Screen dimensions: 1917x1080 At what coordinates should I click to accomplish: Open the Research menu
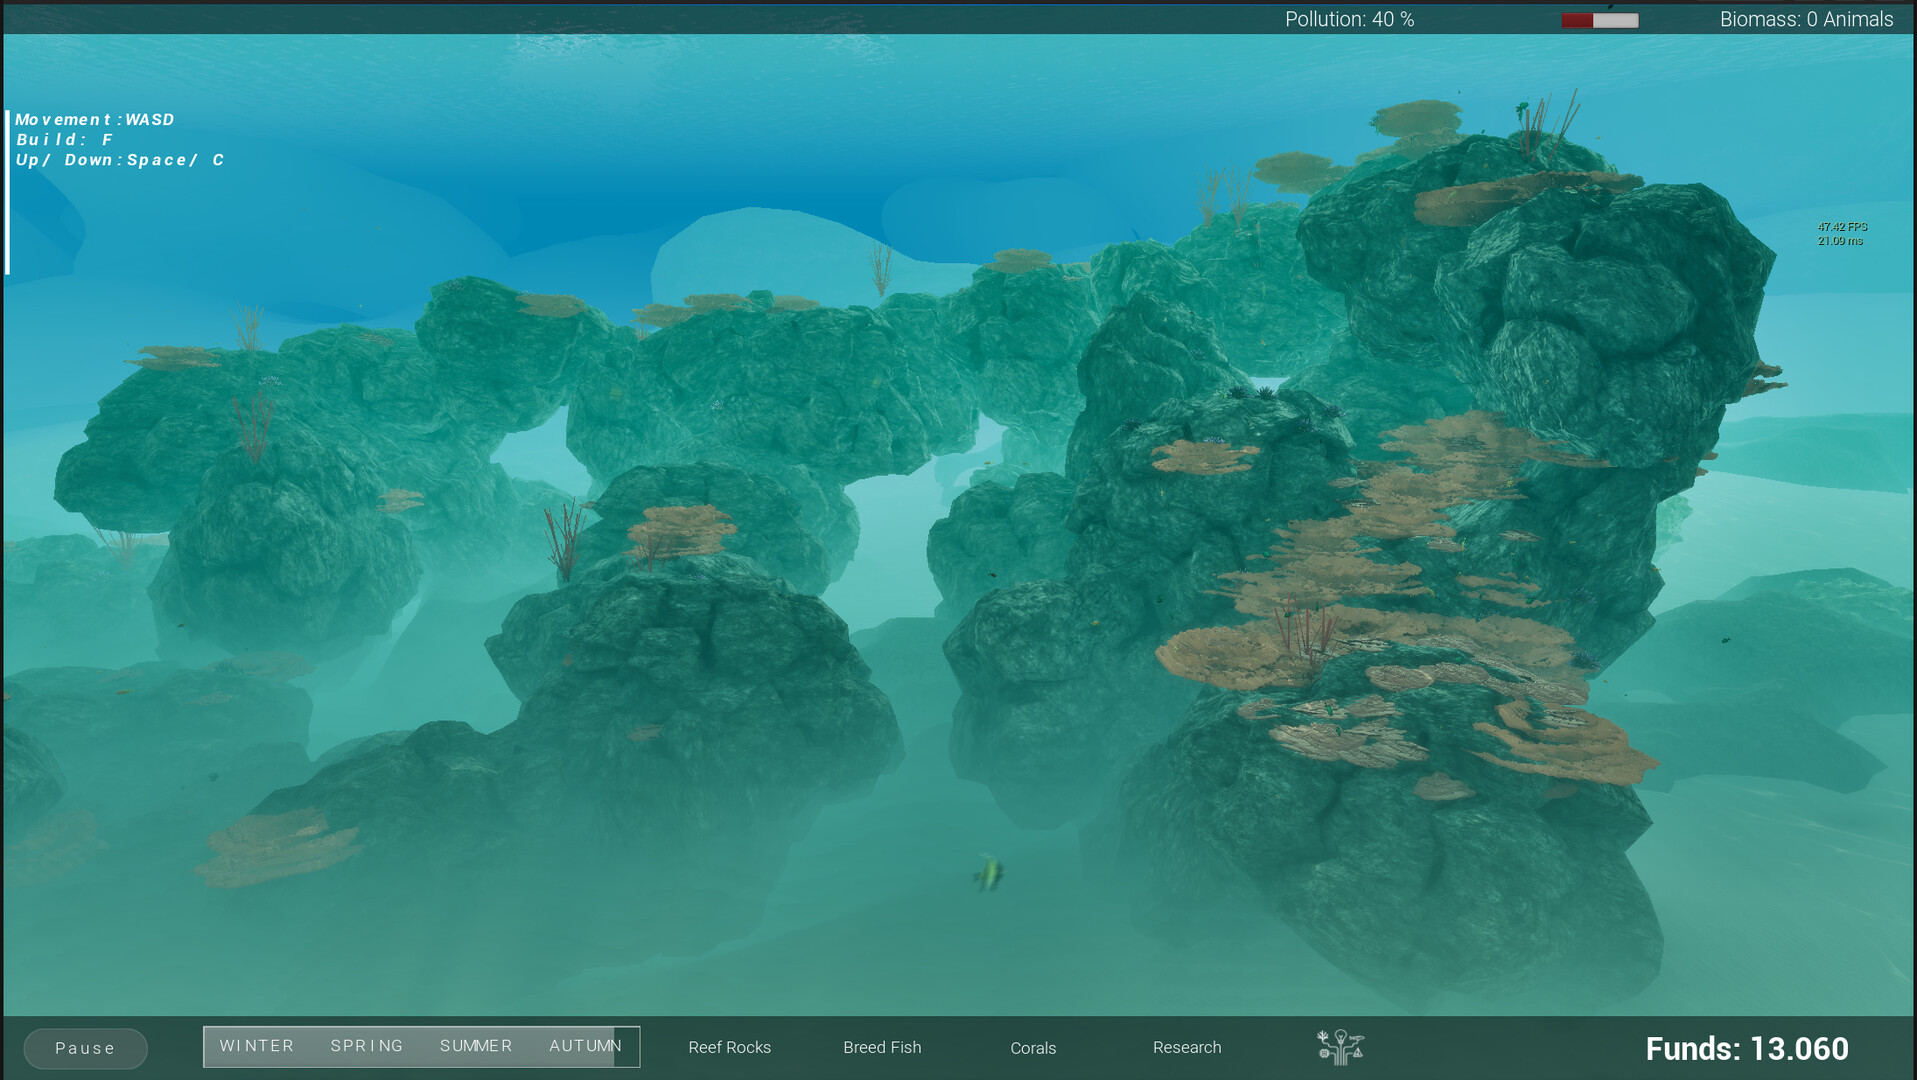tap(1187, 1047)
